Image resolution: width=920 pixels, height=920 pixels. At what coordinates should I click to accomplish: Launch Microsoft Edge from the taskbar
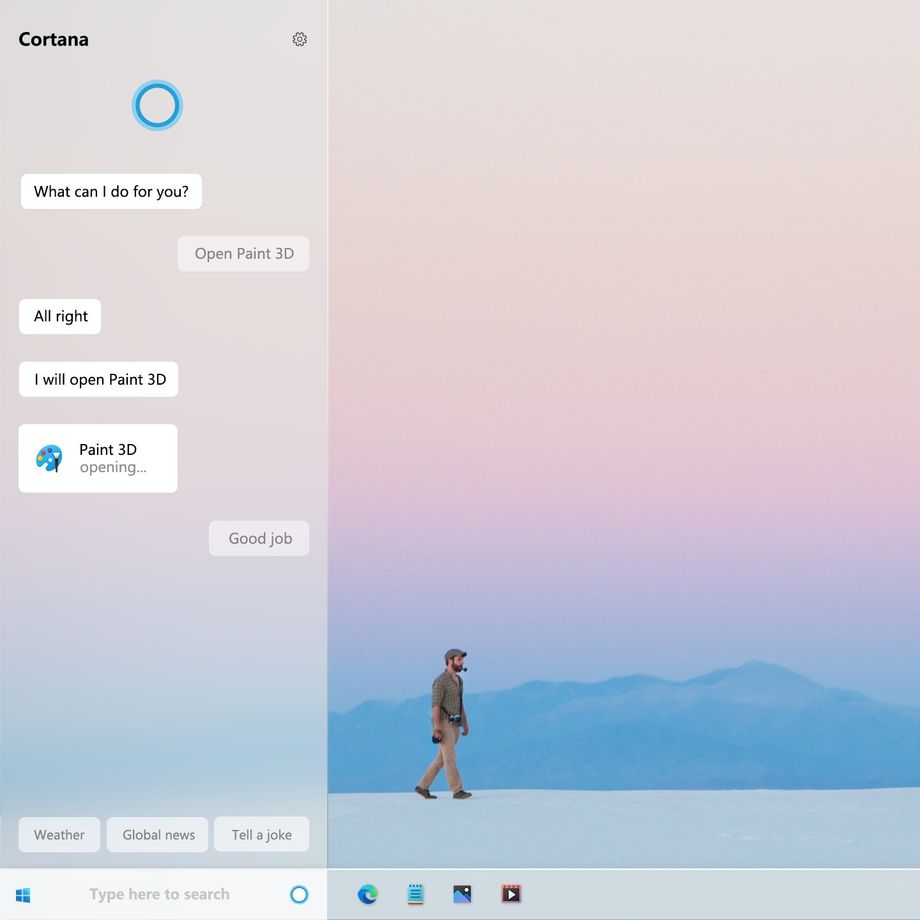click(x=368, y=894)
